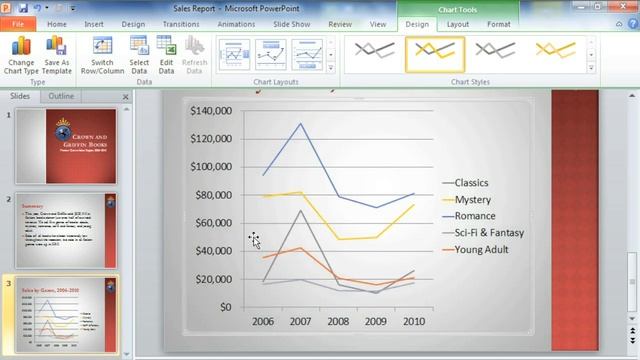This screenshot has height=360, width=640.
Task: Open Customize Quick Access Toolbar dropdown
Action: click(73, 8)
